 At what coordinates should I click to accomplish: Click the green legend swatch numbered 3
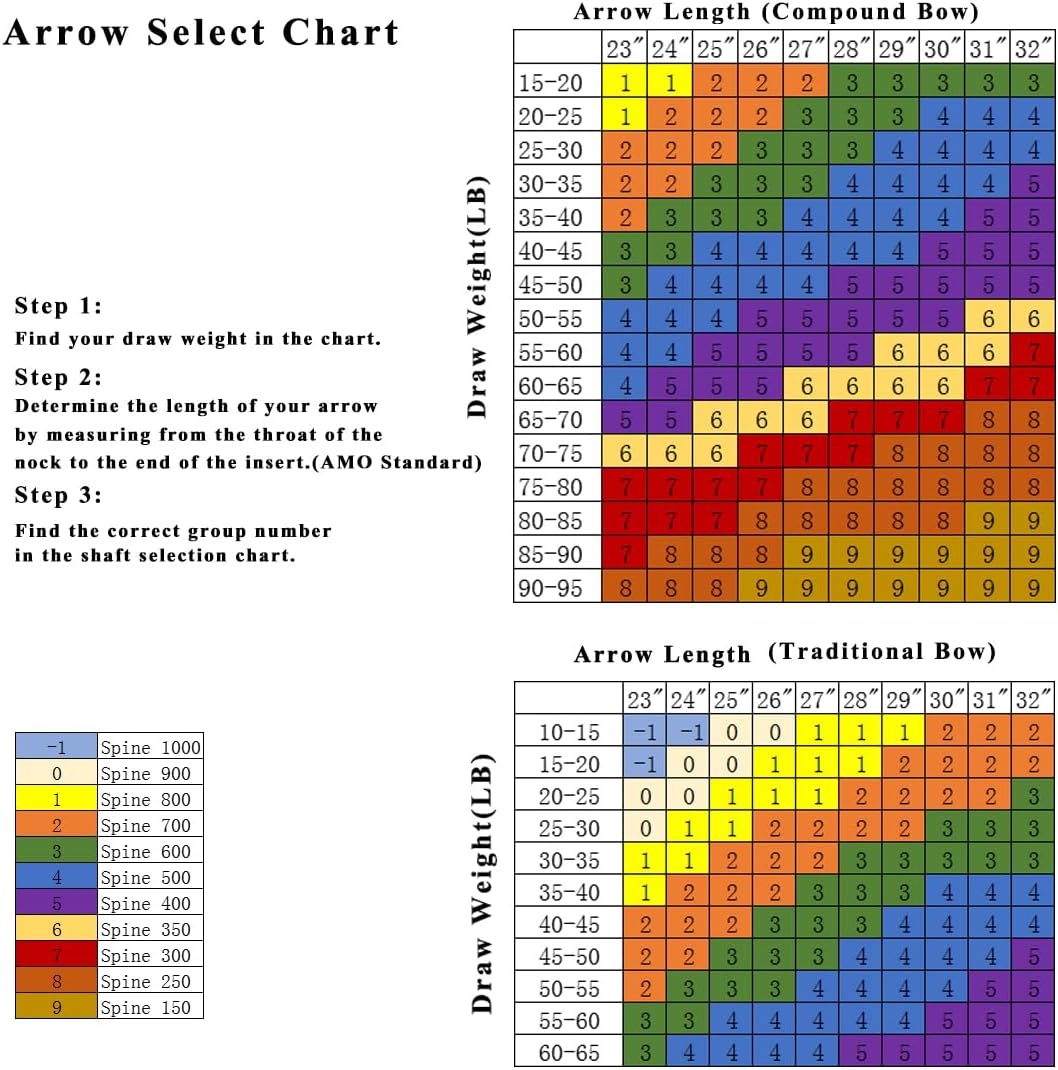tap(56, 851)
